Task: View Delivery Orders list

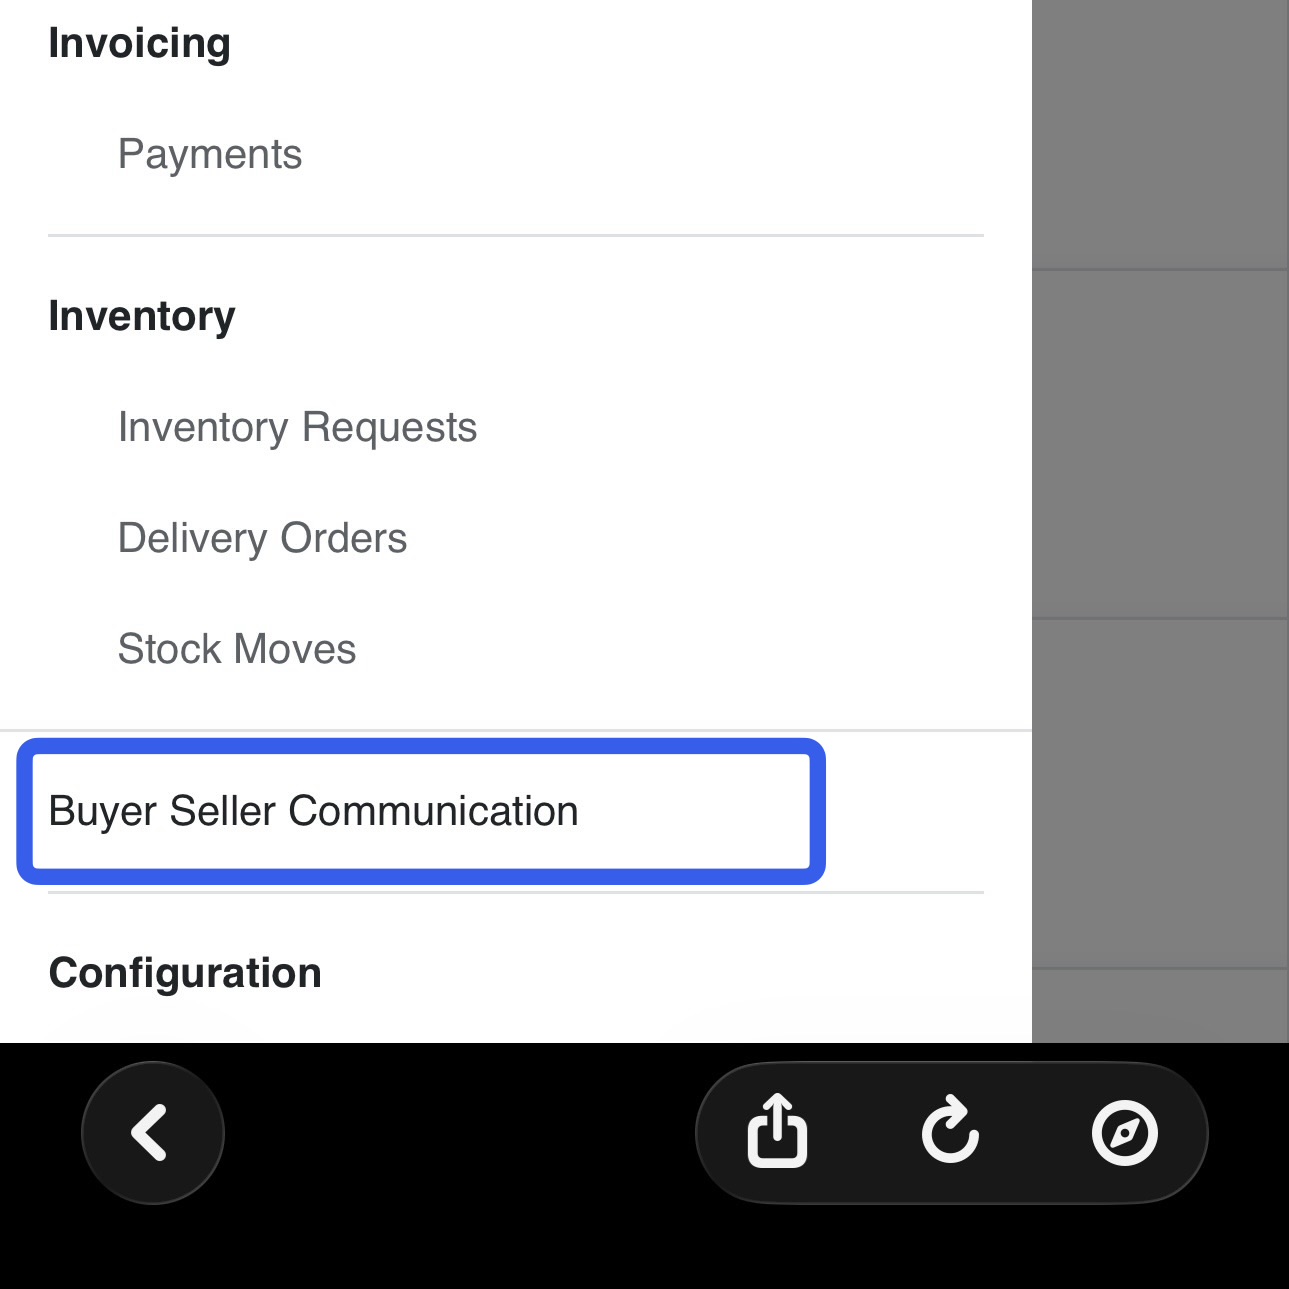Action: (262, 538)
